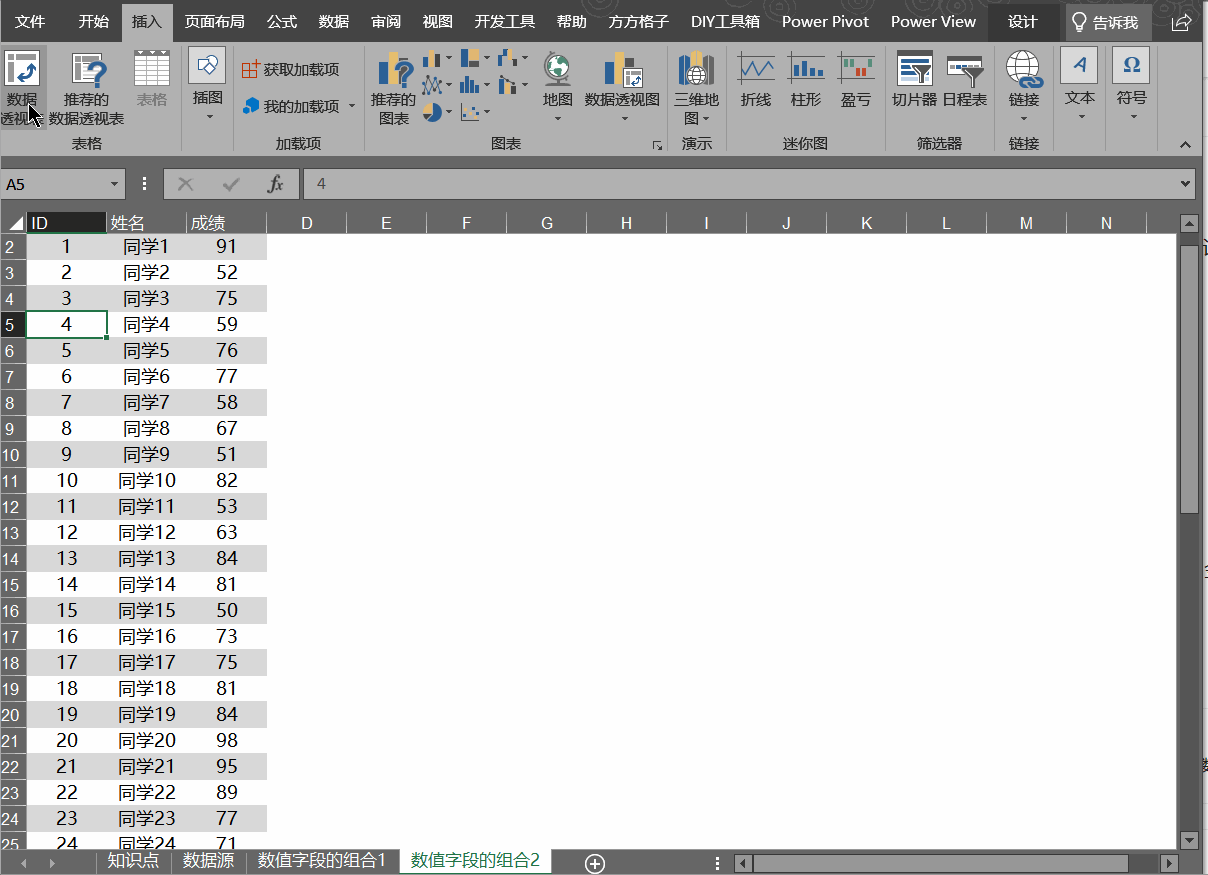Select row header 10

[x=12, y=455]
